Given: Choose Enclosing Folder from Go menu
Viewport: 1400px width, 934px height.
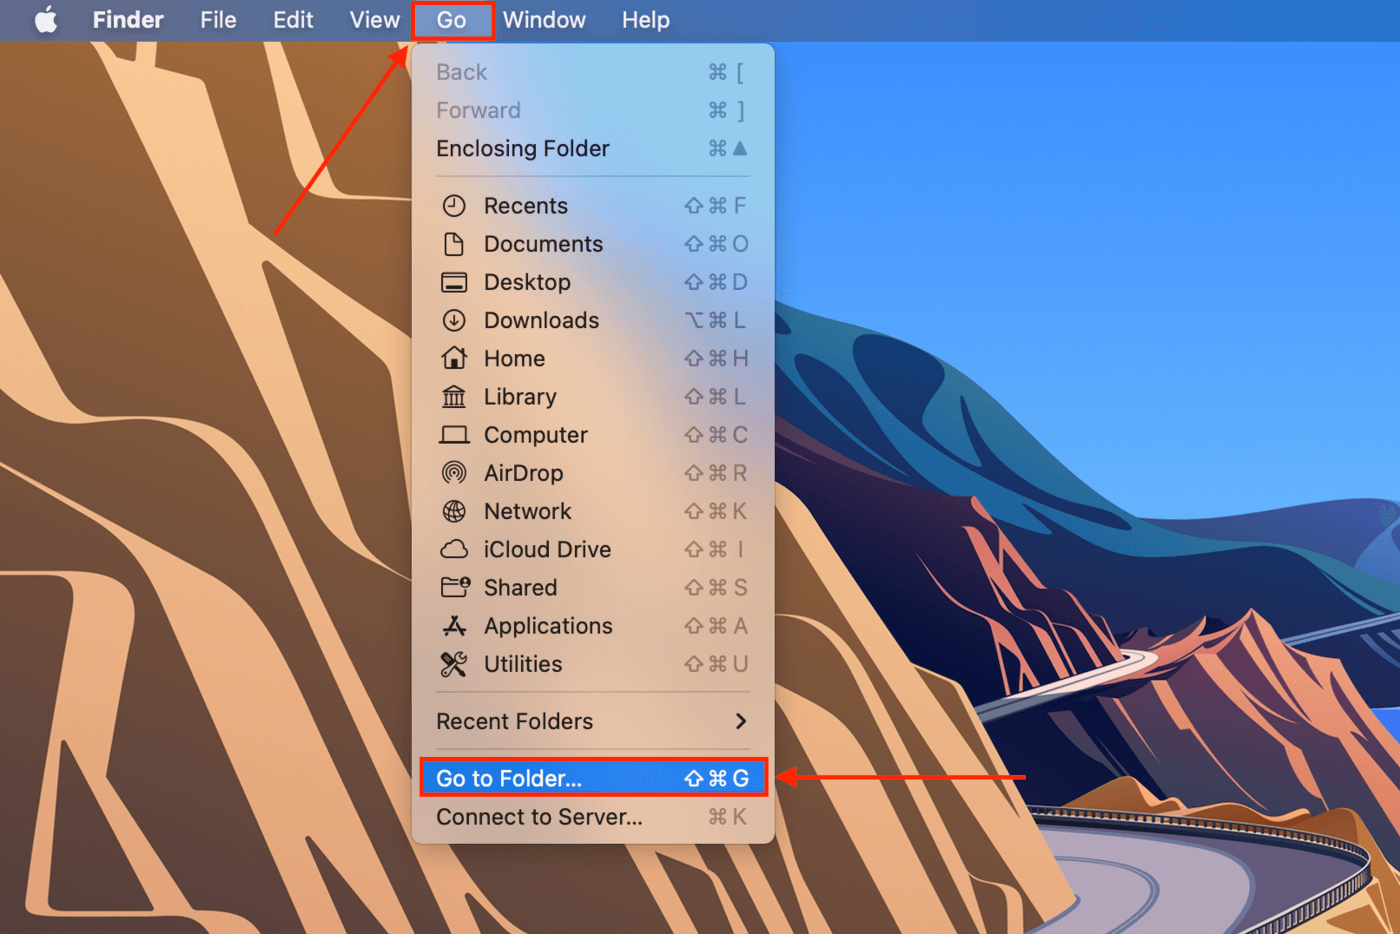Looking at the screenshot, I should 593,149.
